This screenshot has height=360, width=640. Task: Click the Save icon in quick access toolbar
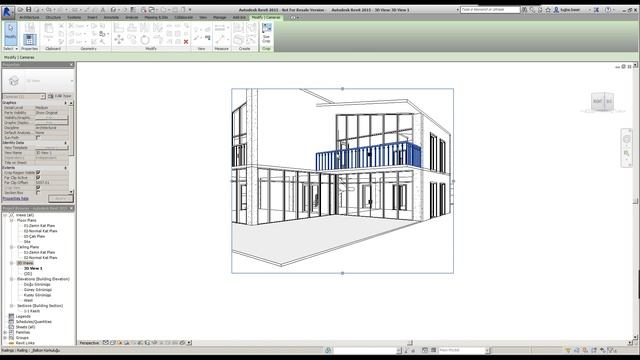click(x=28, y=10)
